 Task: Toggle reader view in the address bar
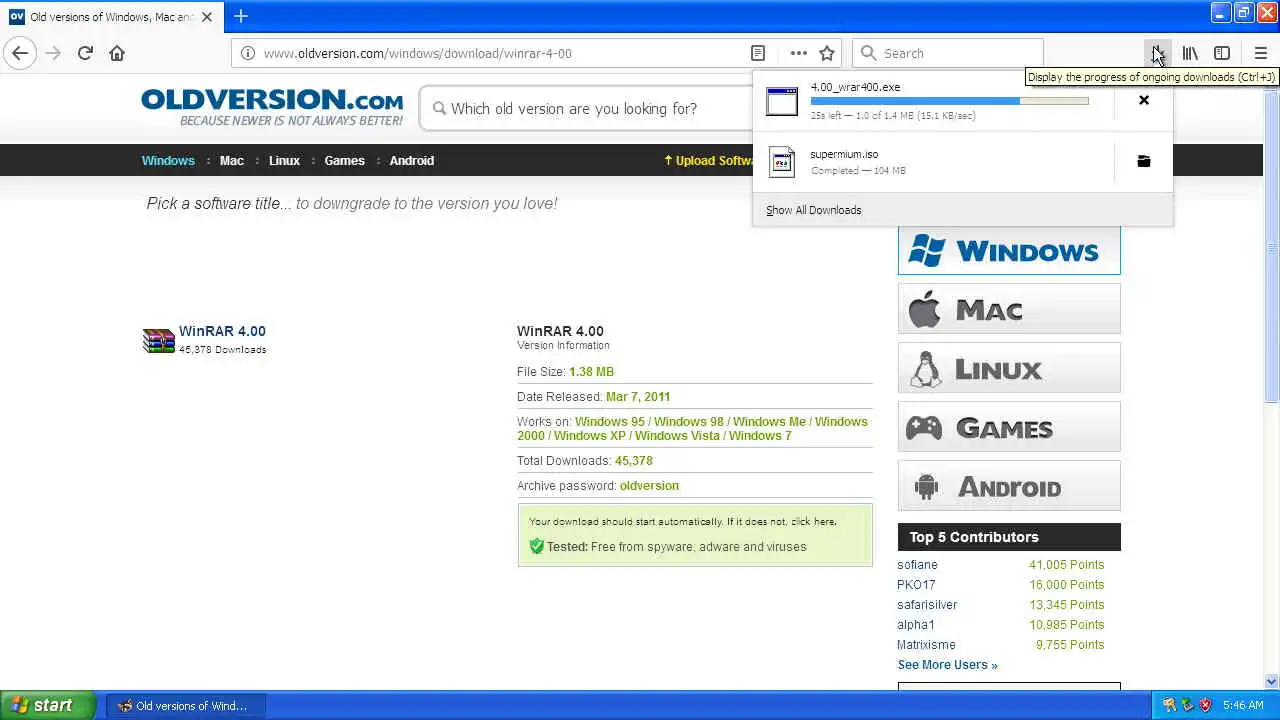coord(758,53)
